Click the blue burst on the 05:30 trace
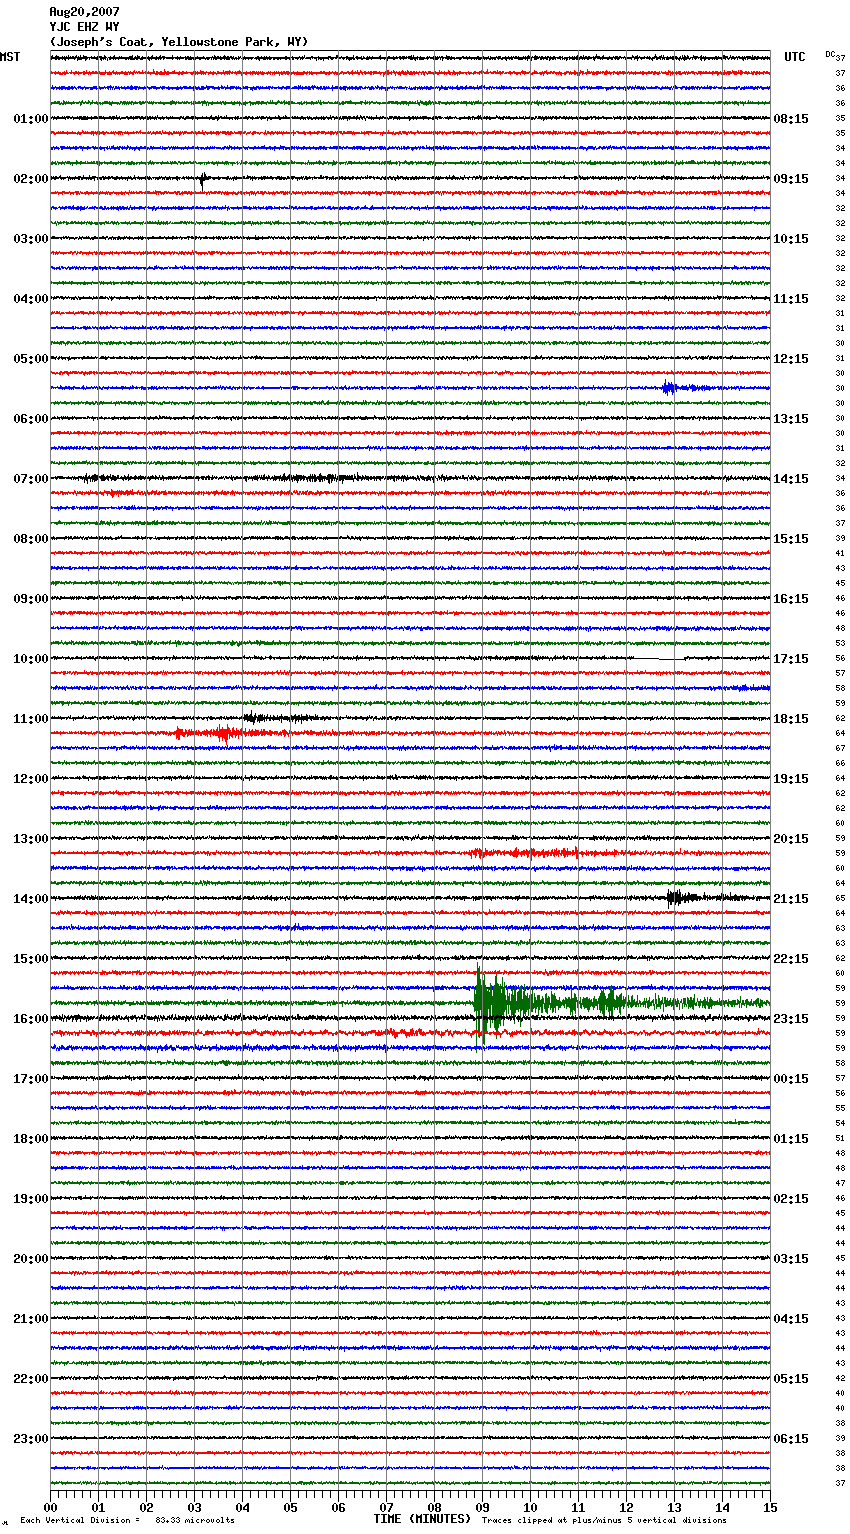The image size is (850, 1534). (x=669, y=388)
